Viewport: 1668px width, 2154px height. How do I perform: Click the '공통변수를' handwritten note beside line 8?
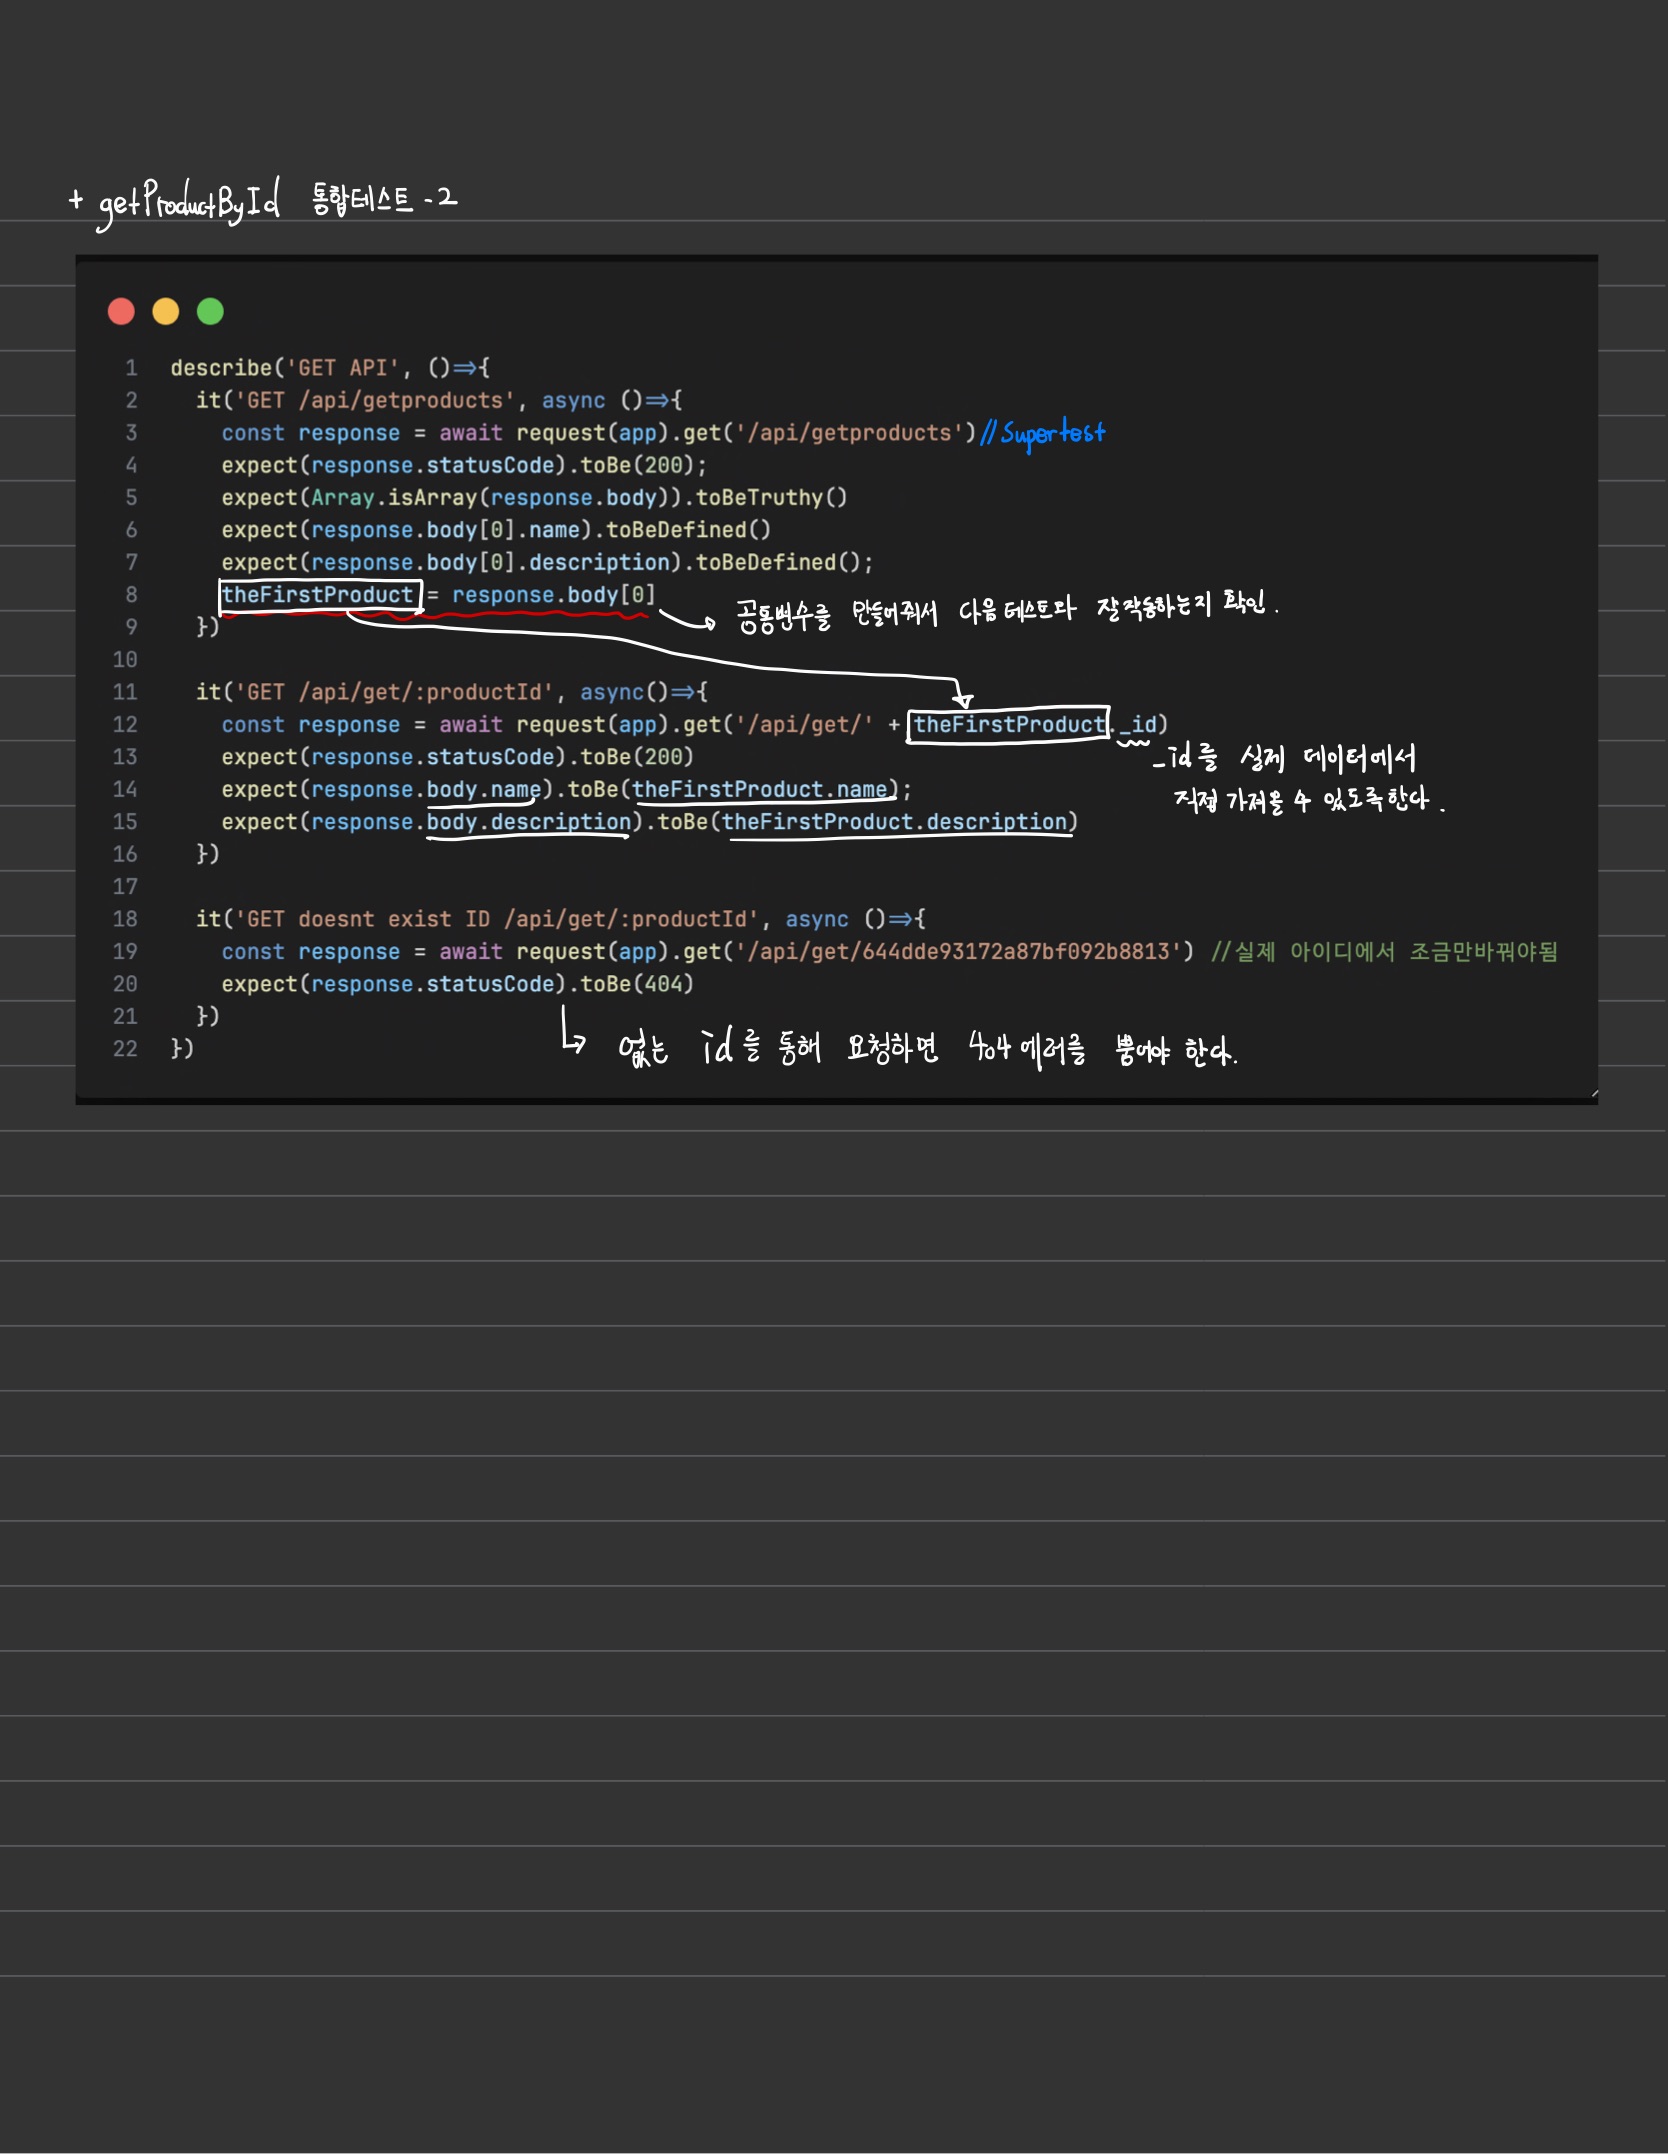(x=783, y=614)
